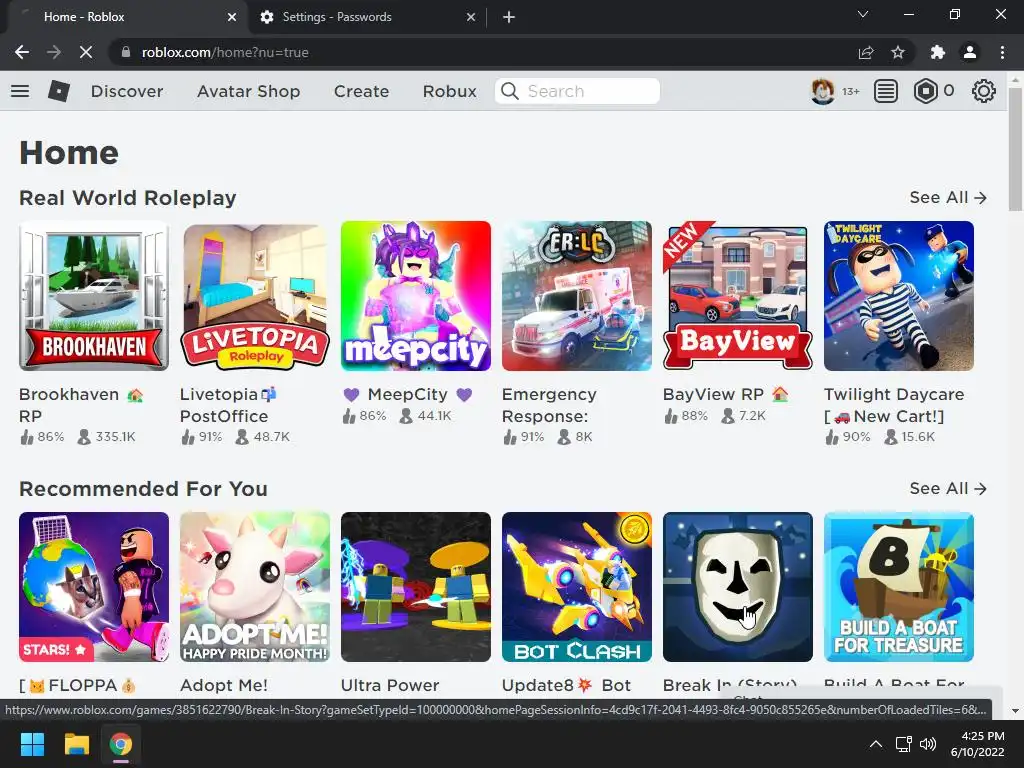
Task: Open the Avatar Shop
Action: (x=249, y=91)
